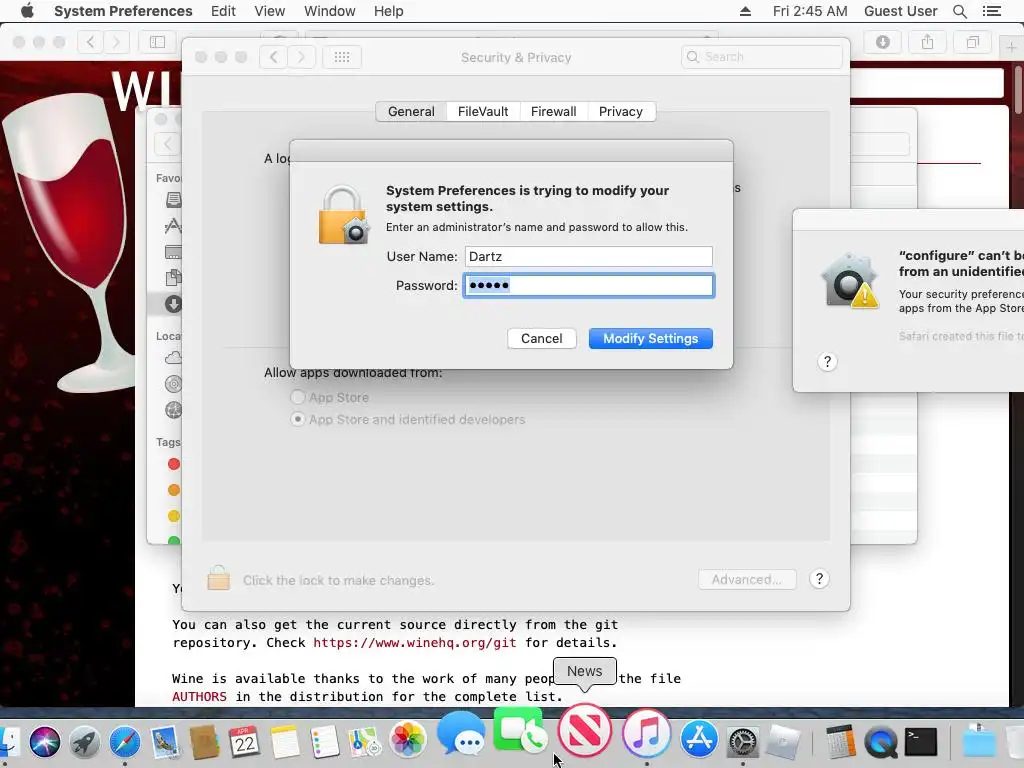Select the red tag in Finder sidebar
The height and width of the screenshot is (768, 1024).
173,464
